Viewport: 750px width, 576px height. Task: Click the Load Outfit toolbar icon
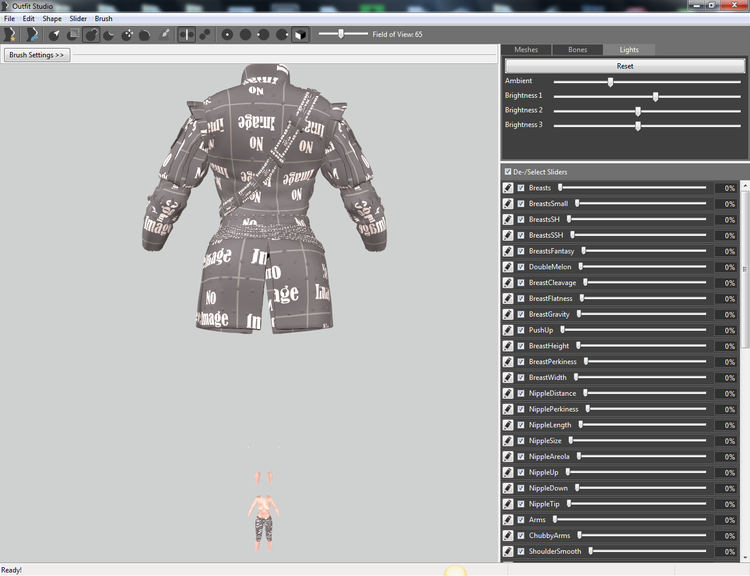[x=32, y=34]
